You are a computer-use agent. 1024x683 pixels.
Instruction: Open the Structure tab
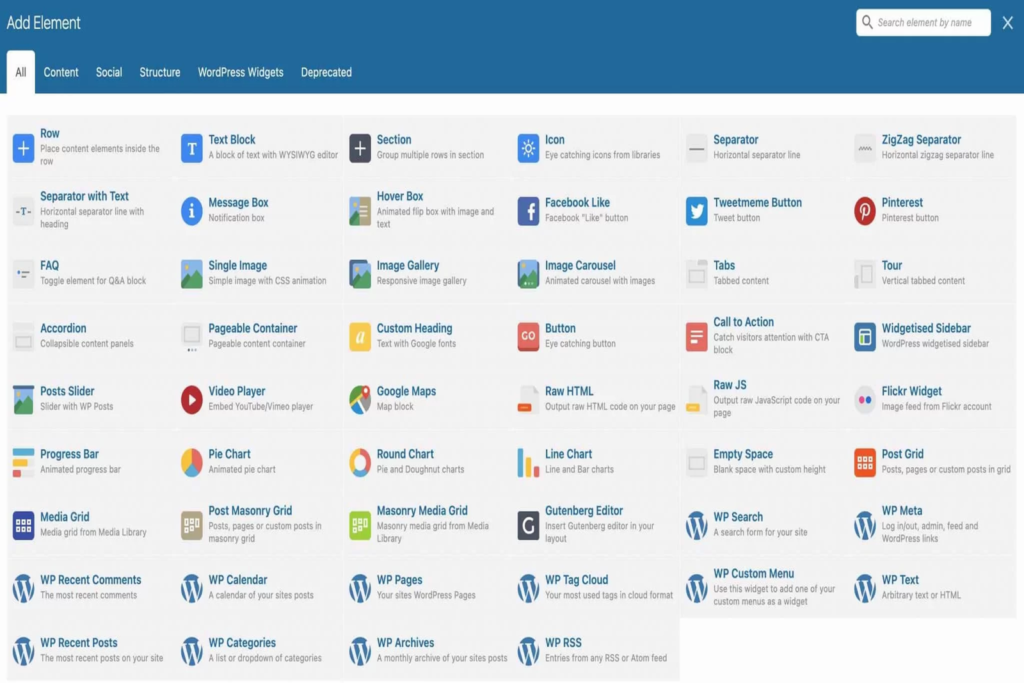160,72
